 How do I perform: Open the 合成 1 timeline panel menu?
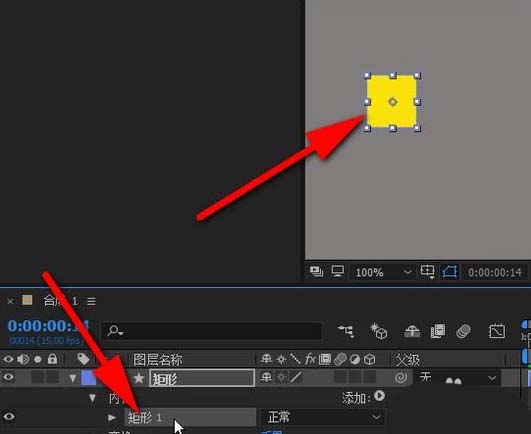tap(91, 301)
